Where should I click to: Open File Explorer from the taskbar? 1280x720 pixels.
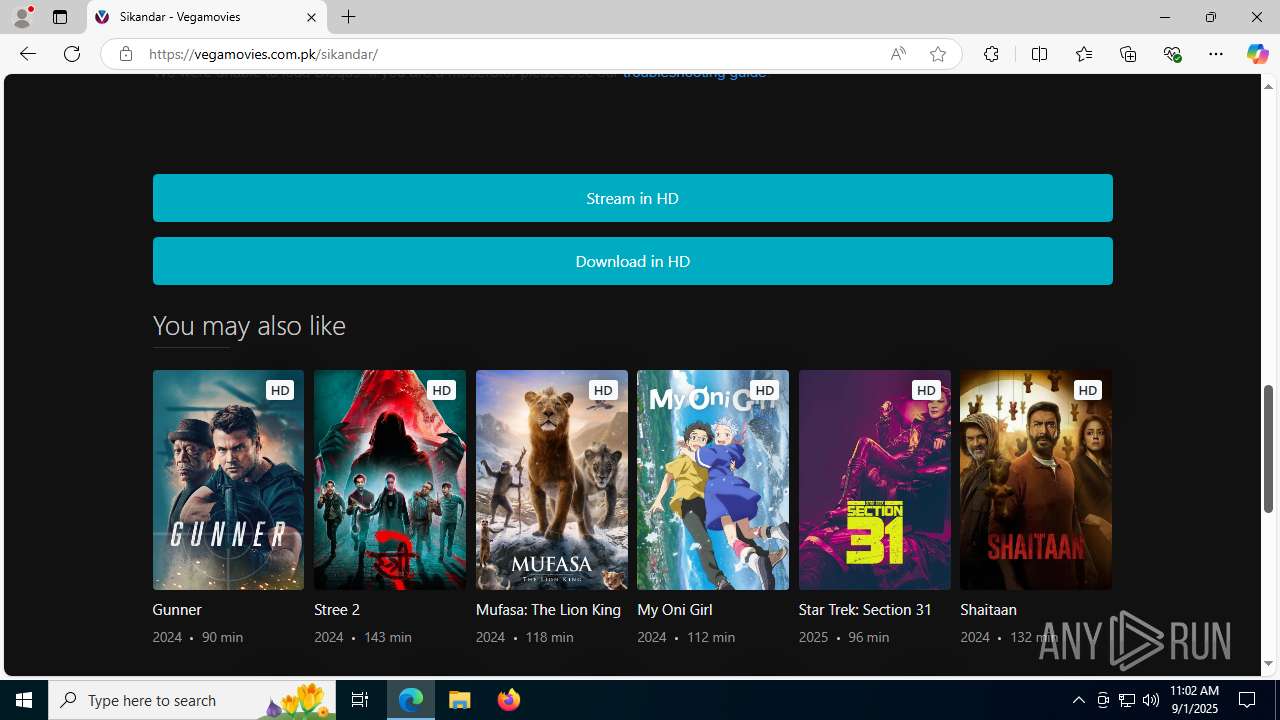pos(460,700)
